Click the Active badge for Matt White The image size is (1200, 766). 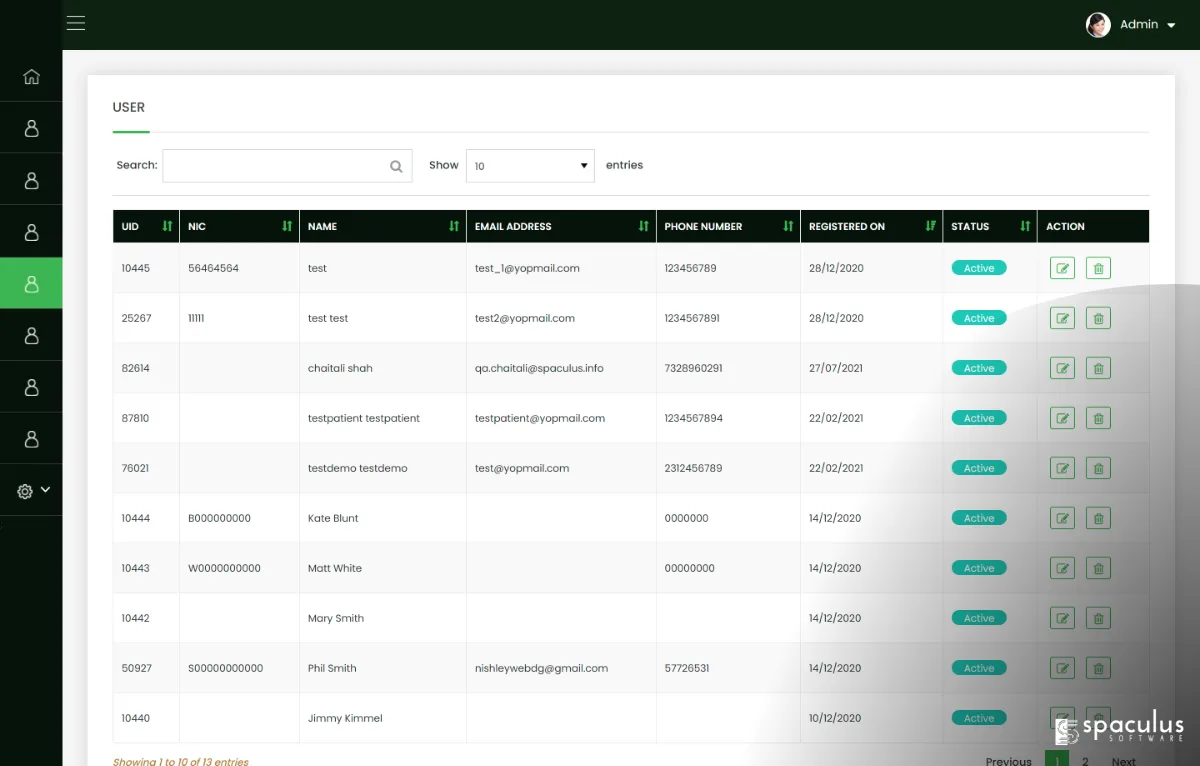pos(979,568)
